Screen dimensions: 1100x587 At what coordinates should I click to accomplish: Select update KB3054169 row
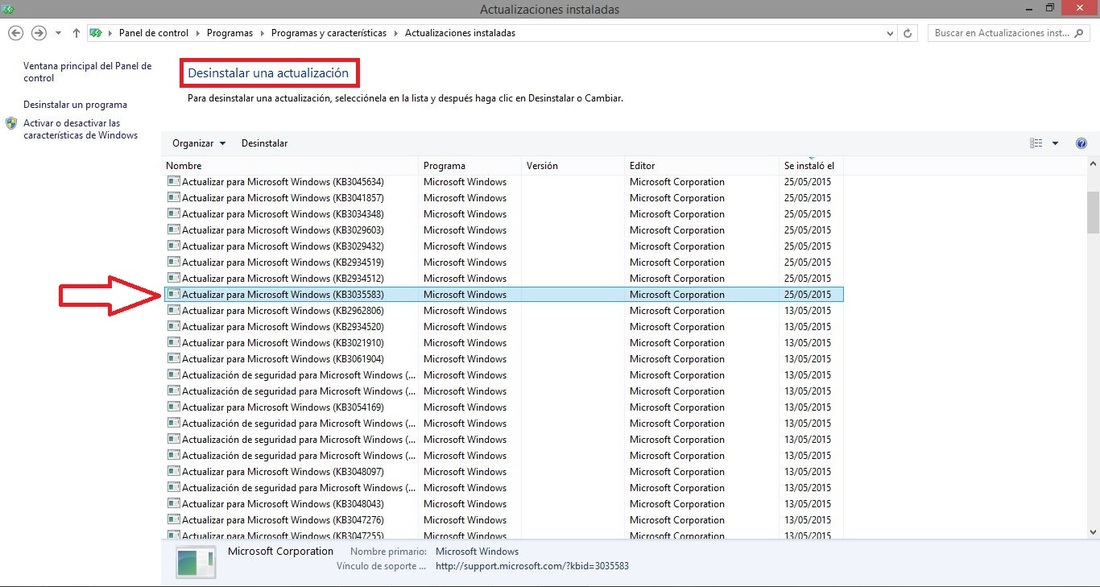pos(503,407)
